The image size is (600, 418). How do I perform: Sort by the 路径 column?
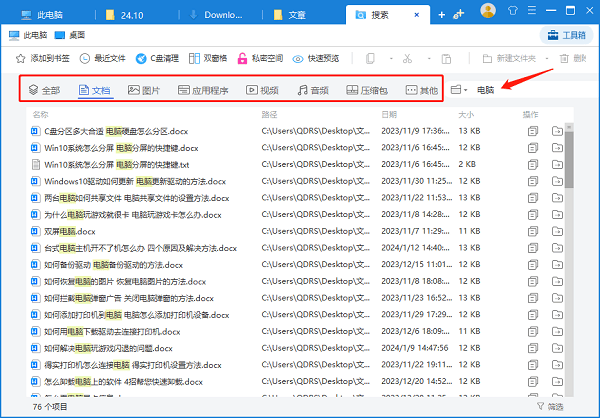click(x=269, y=114)
